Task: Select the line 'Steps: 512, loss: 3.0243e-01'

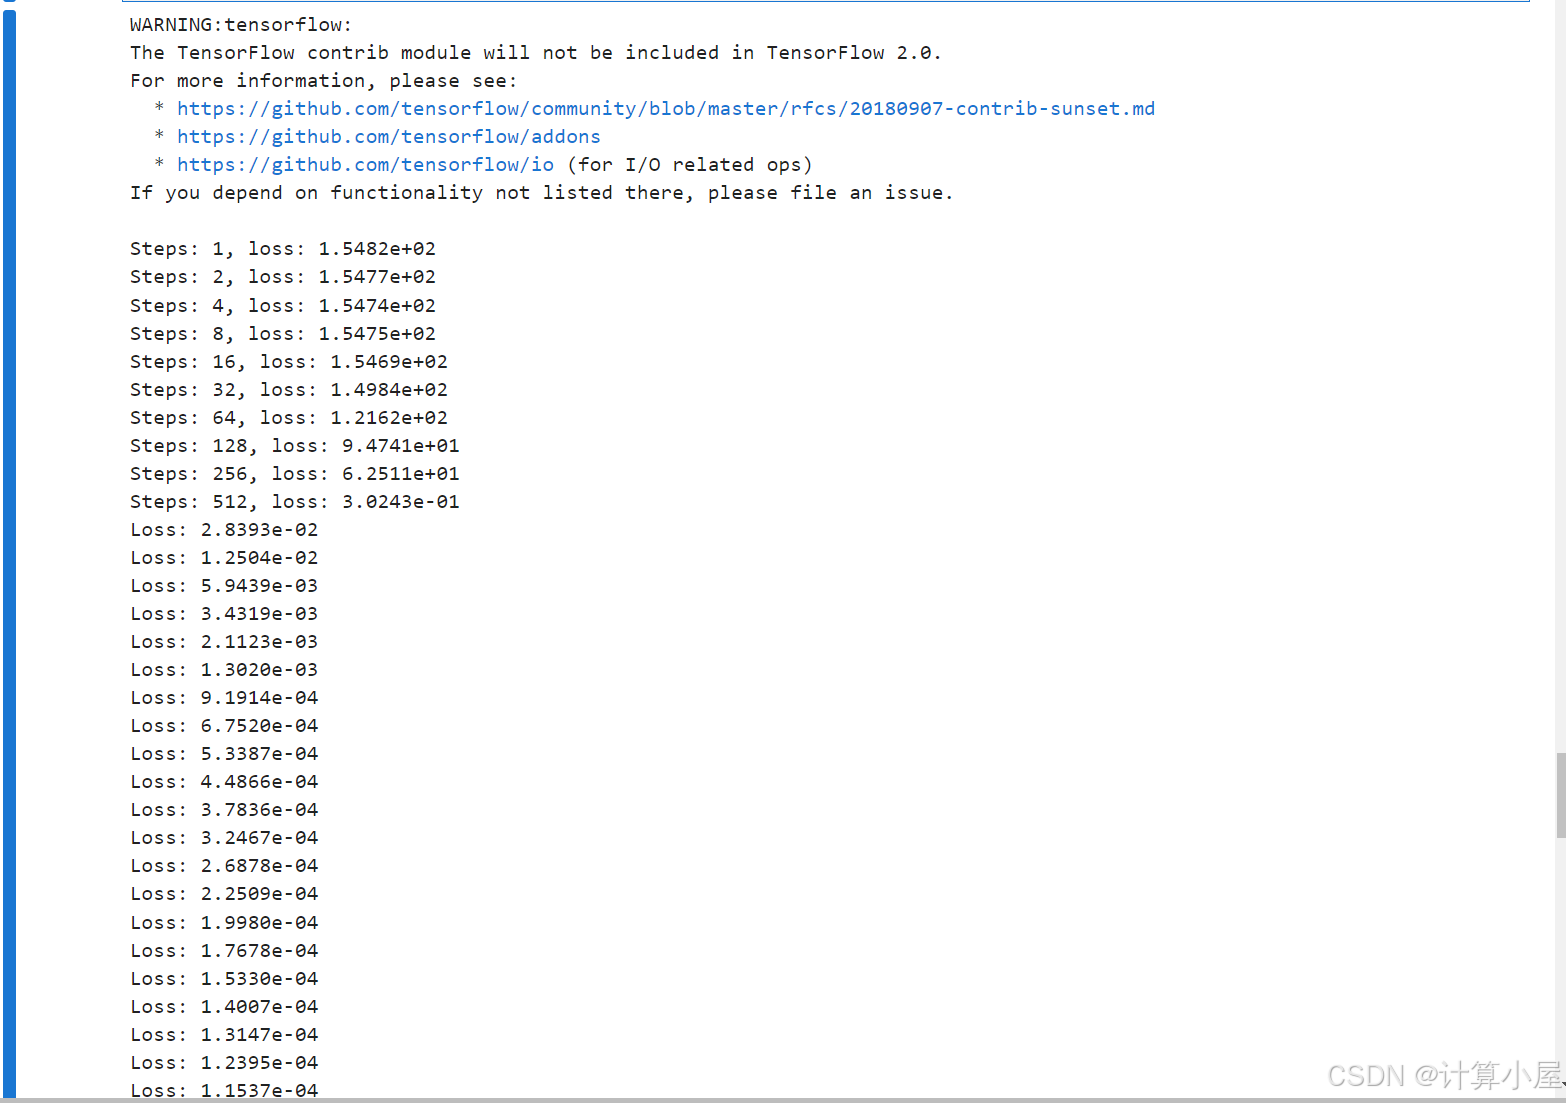Action: click(295, 502)
